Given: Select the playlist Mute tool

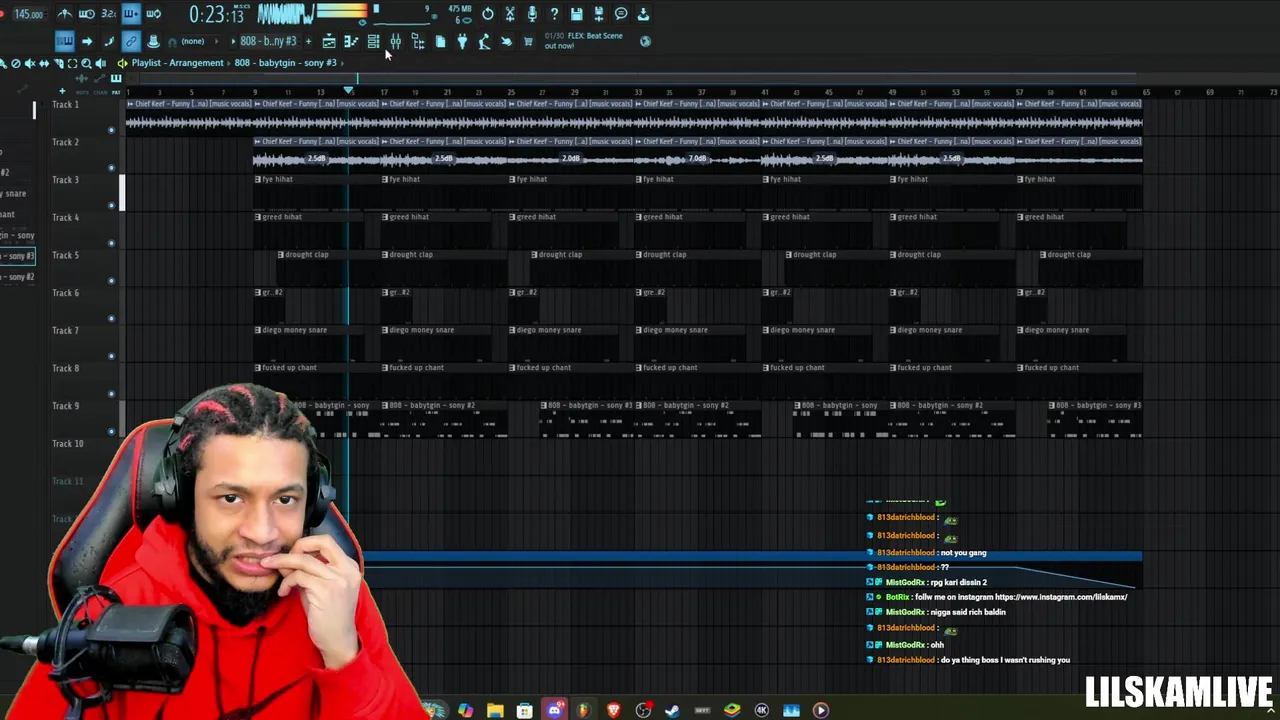Looking at the screenshot, I should tap(30, 63).
